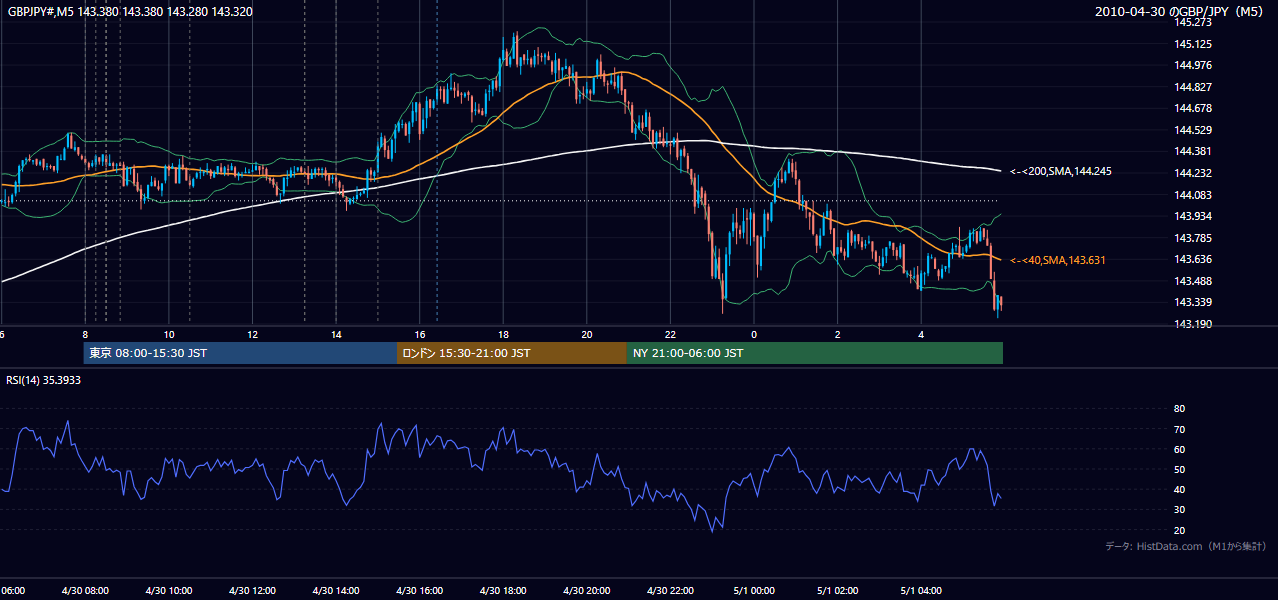Click price axis value 143.190
1278x600 pixels.
(1194, 324)
